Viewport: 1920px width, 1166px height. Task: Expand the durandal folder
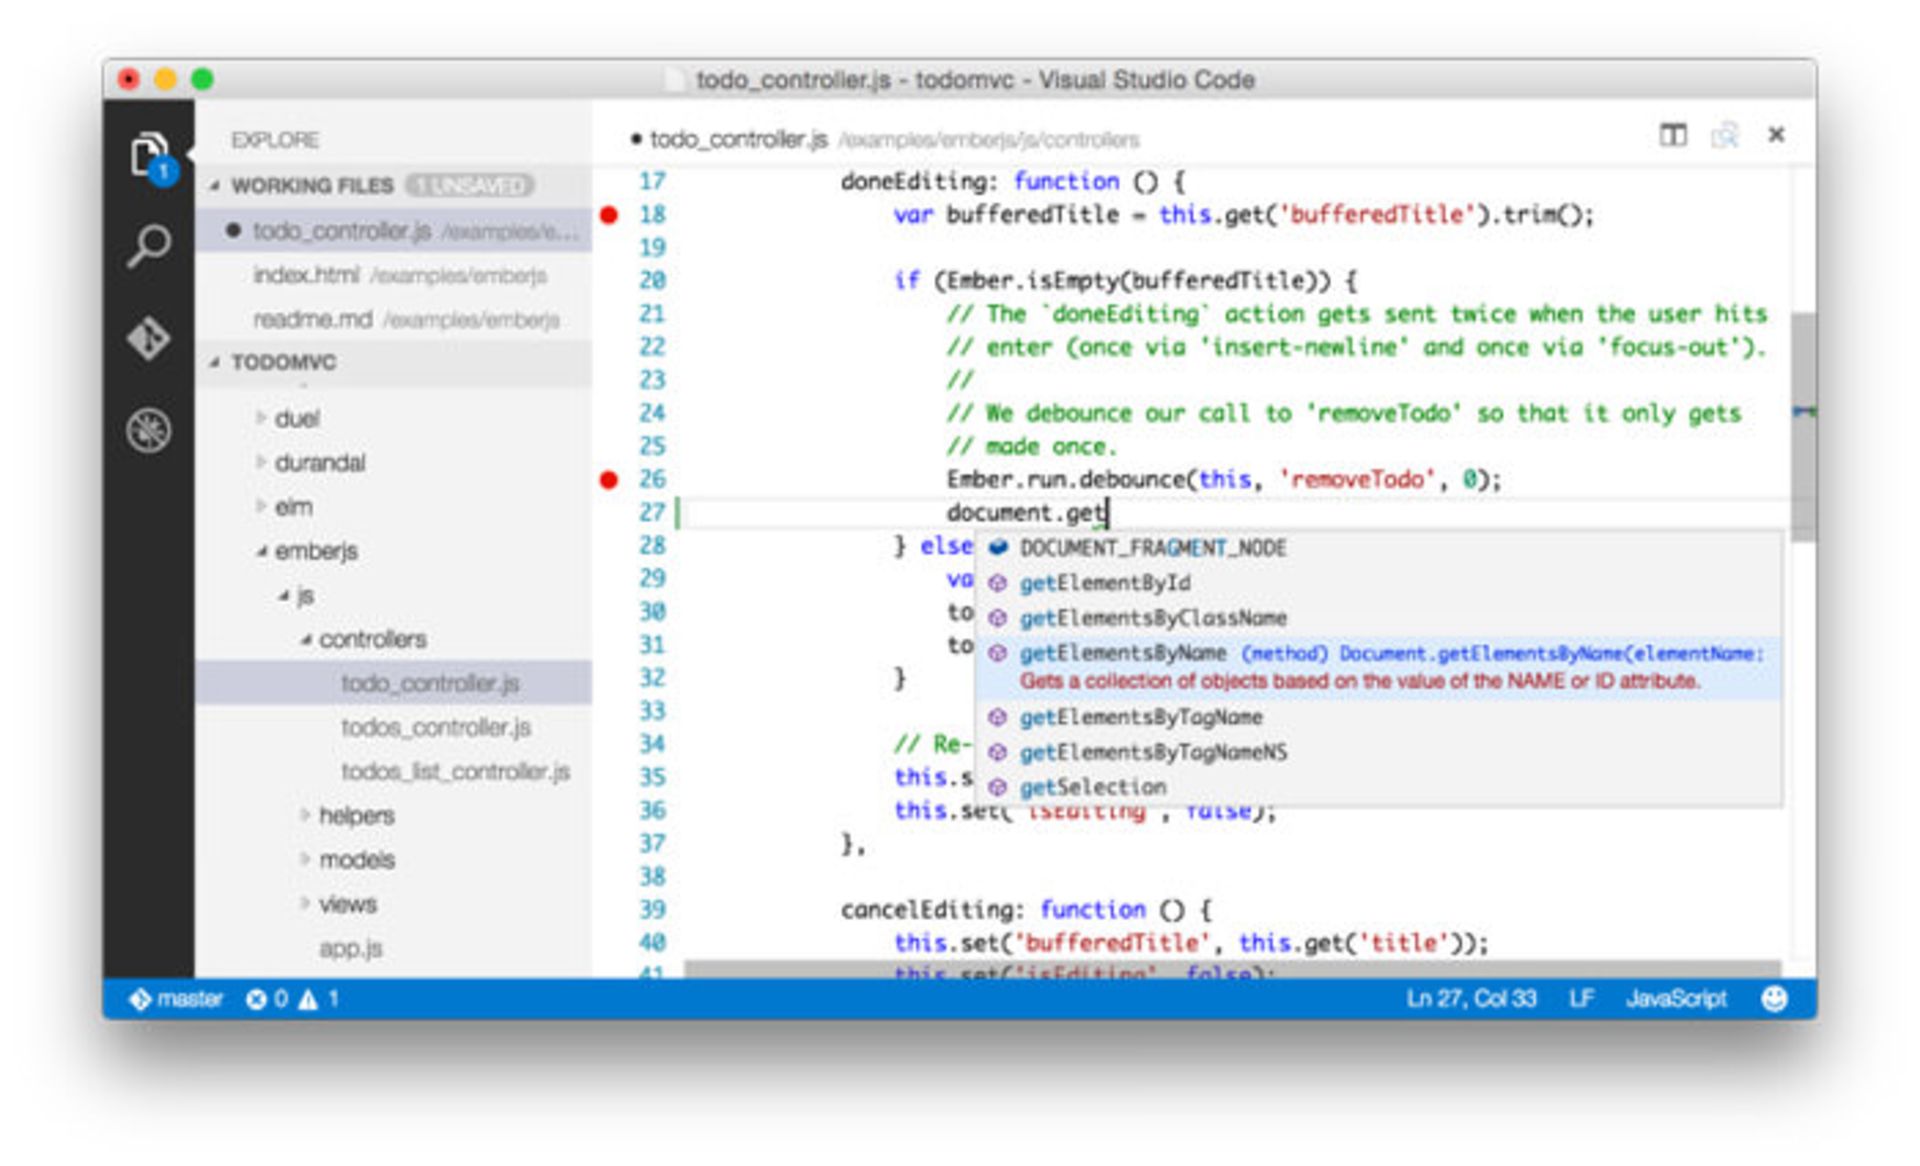tap(261, 462)
